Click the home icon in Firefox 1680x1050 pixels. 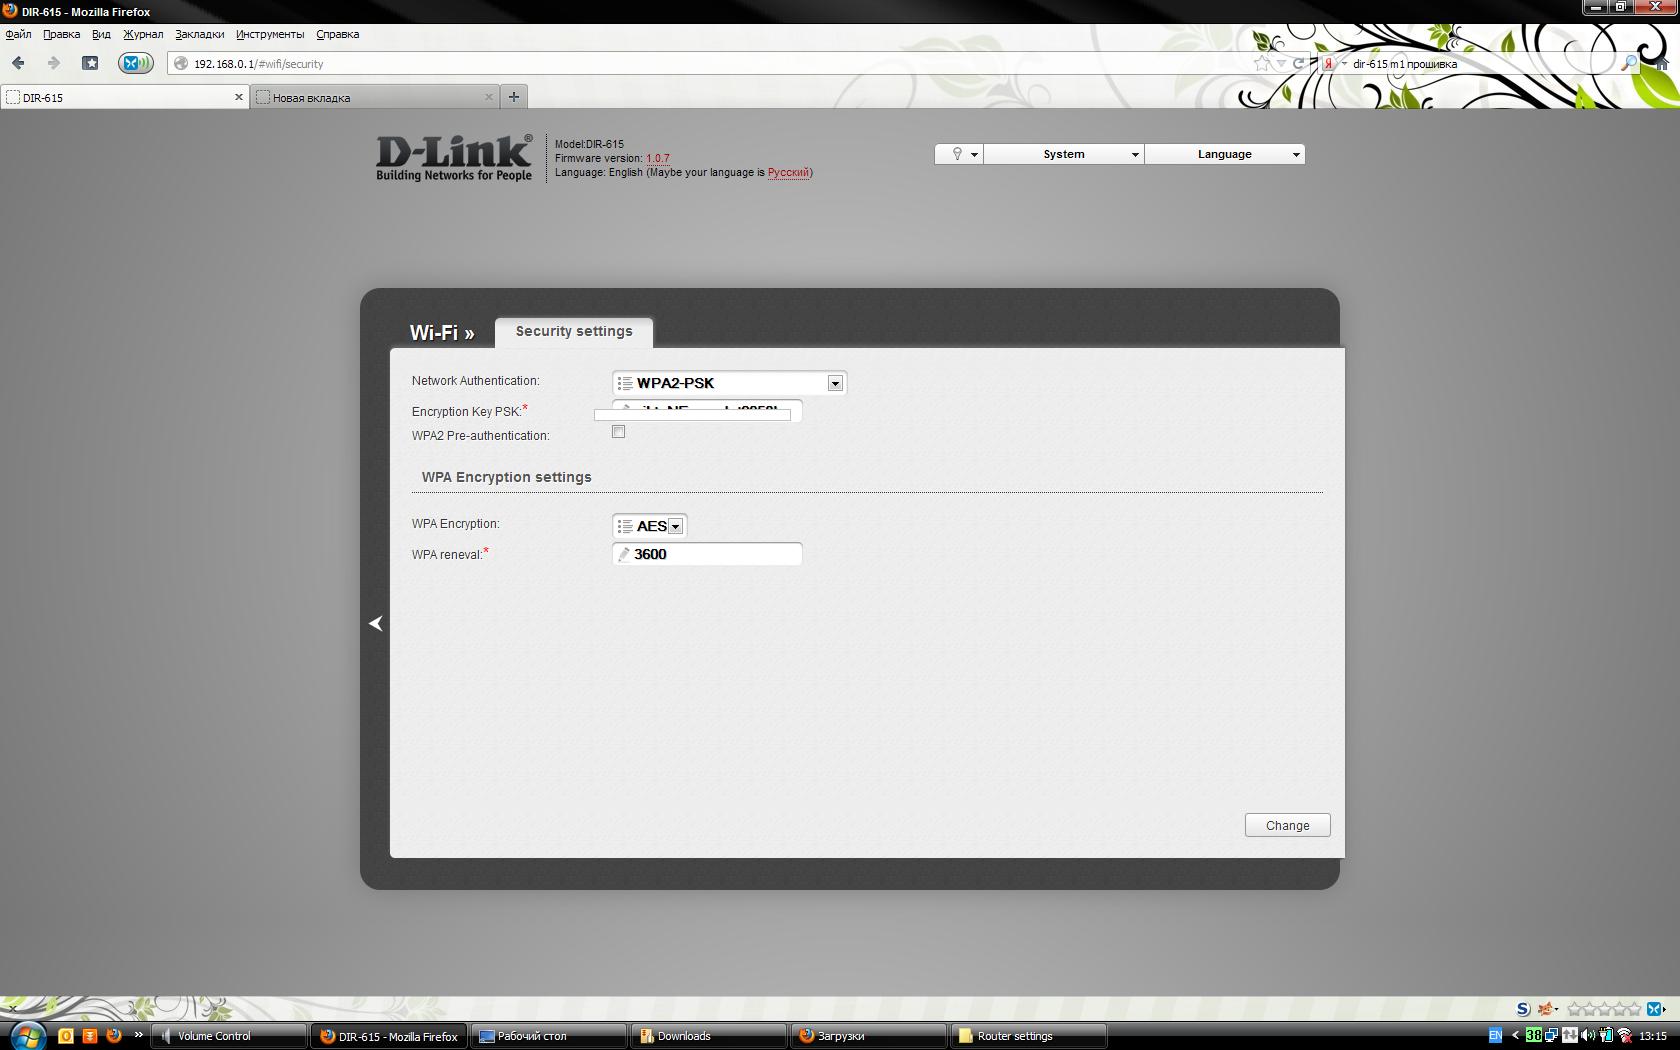point(1662,63)
